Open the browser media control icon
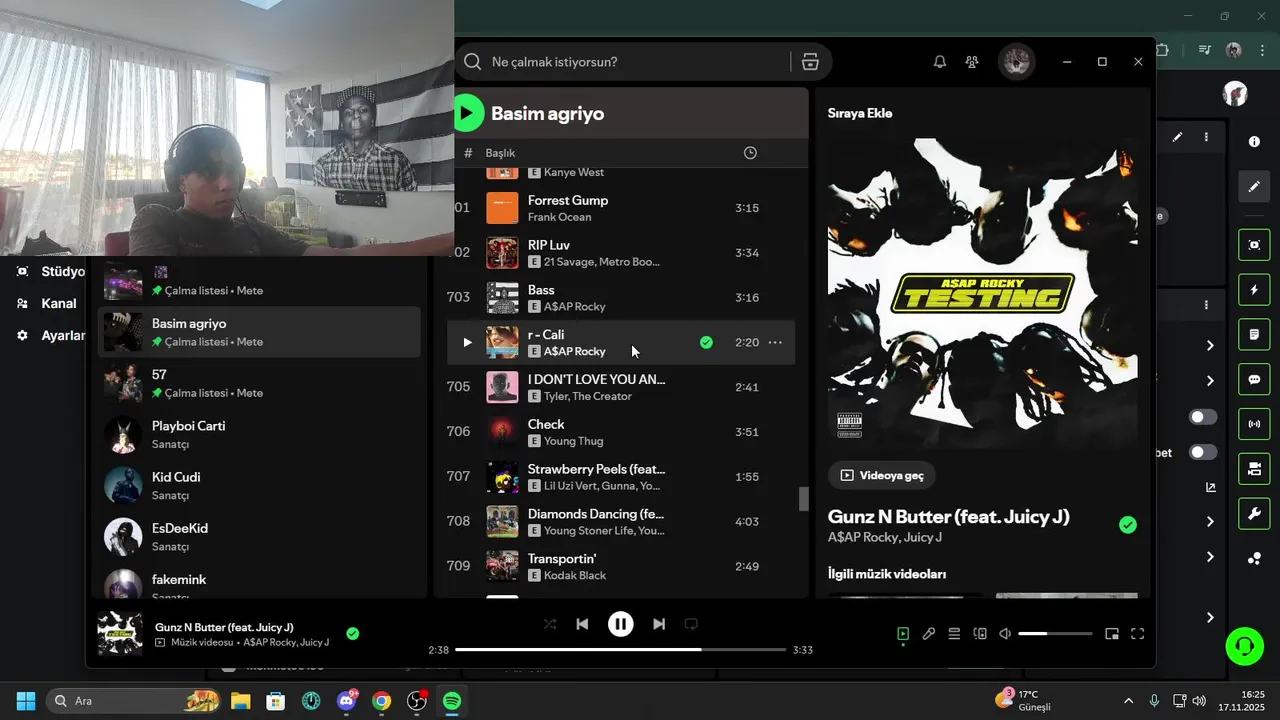This screenshot has width=1280, height=720. click(x=1205, y=50)
